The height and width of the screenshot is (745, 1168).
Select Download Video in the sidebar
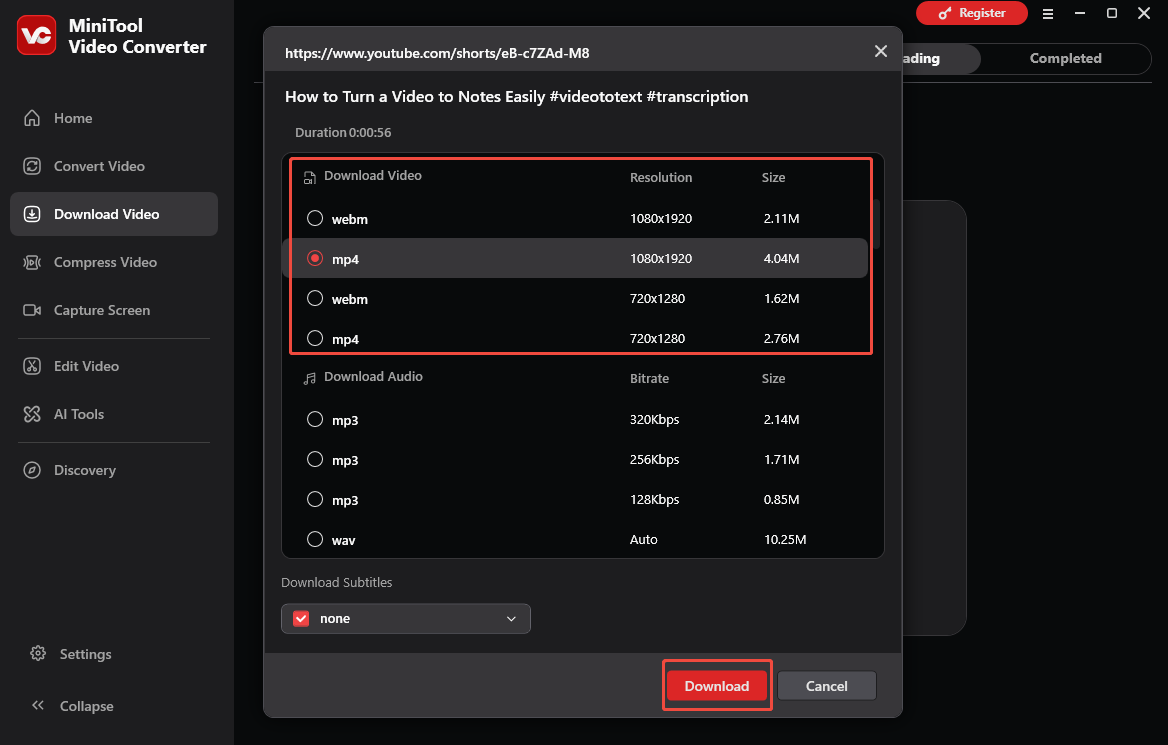[x=113, y=214]
